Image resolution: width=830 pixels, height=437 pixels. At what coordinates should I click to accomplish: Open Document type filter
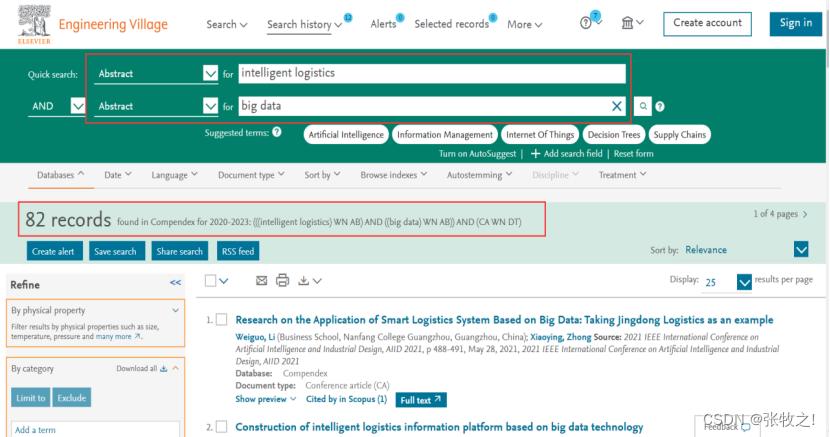pos(251,175)
